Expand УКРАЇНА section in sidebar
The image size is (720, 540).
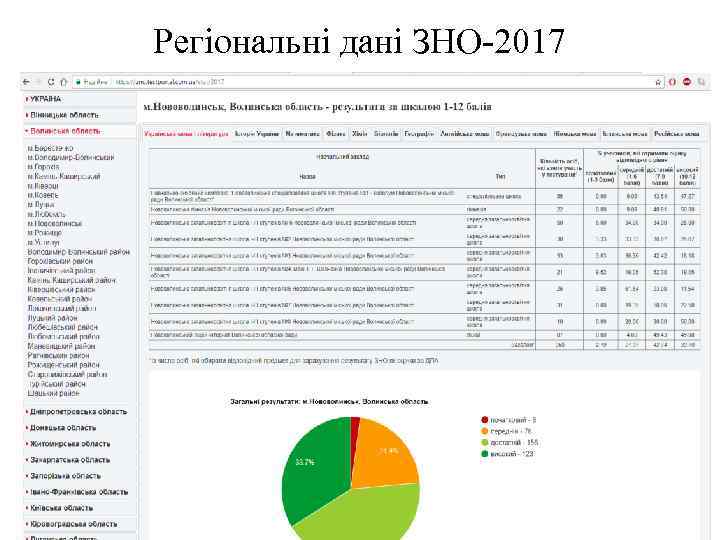44,99
